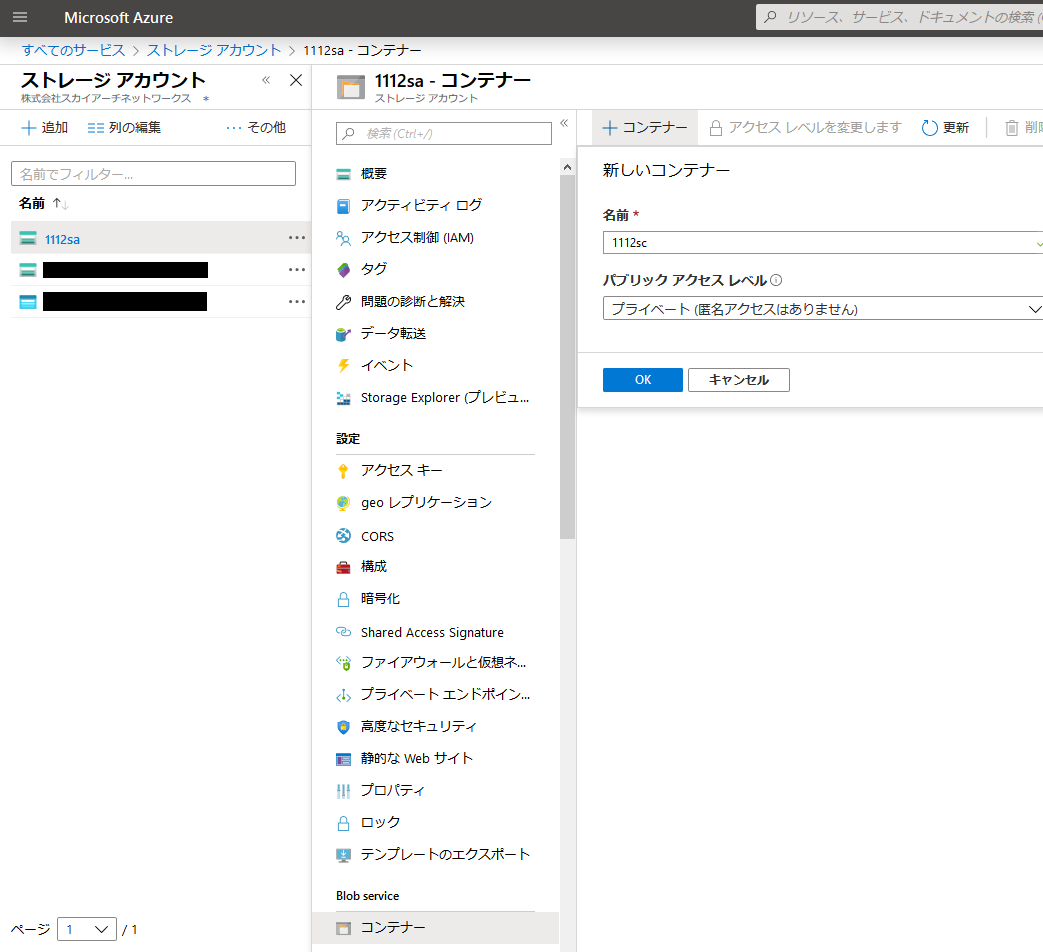
Task: Click the Microsoft Azure home title
Action: pos(118,18)
